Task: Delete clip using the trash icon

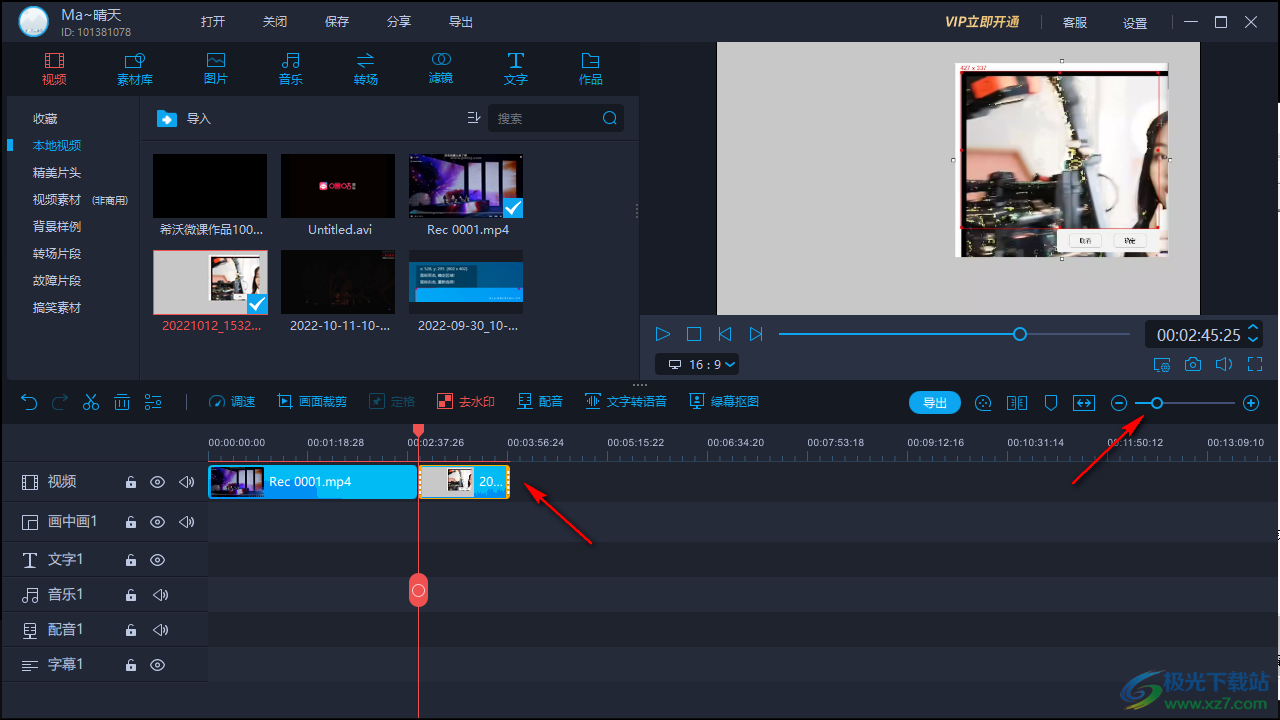Action: click(x=122, y=402)
